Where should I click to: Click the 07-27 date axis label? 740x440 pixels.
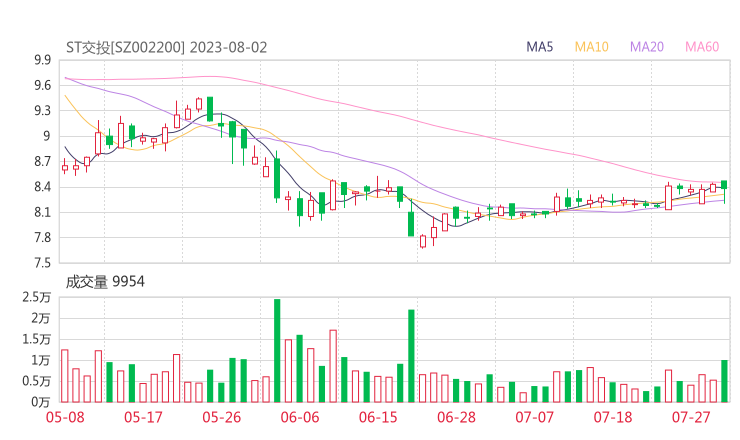click(x=691, y=417)
